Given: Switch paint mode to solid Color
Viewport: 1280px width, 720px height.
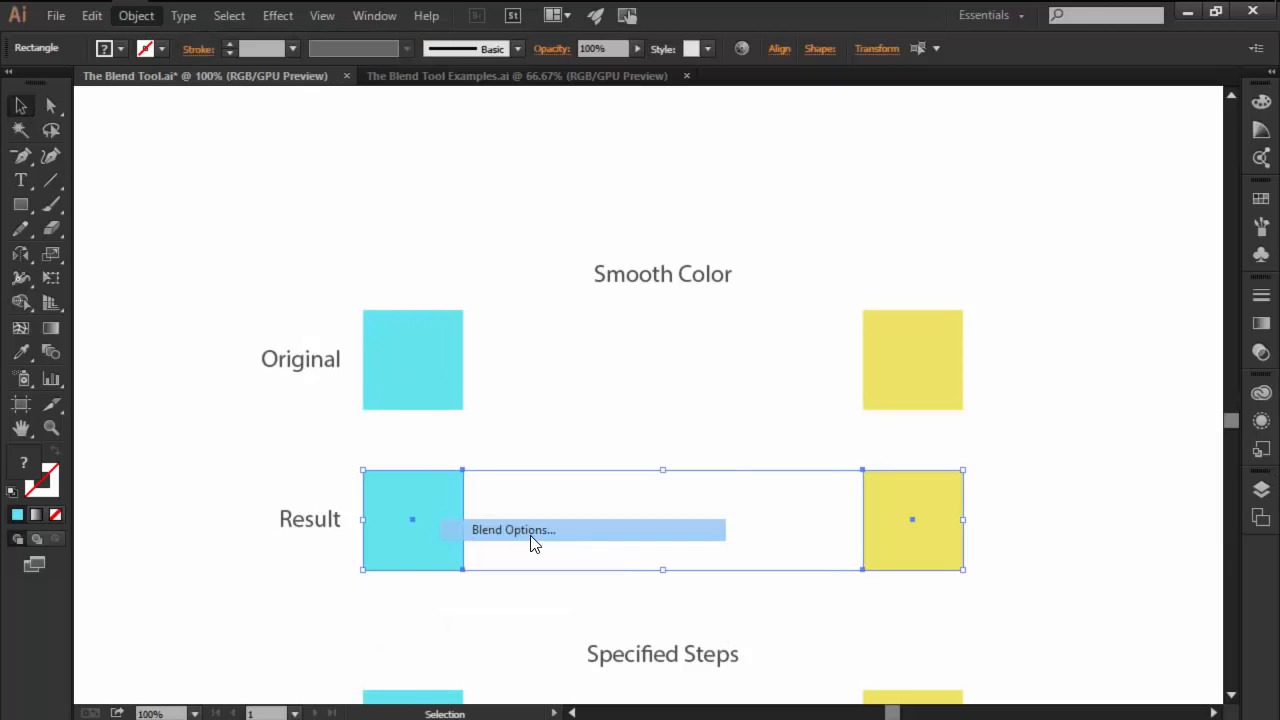Looking at the screenshot, I should click(x=17, y=515).
